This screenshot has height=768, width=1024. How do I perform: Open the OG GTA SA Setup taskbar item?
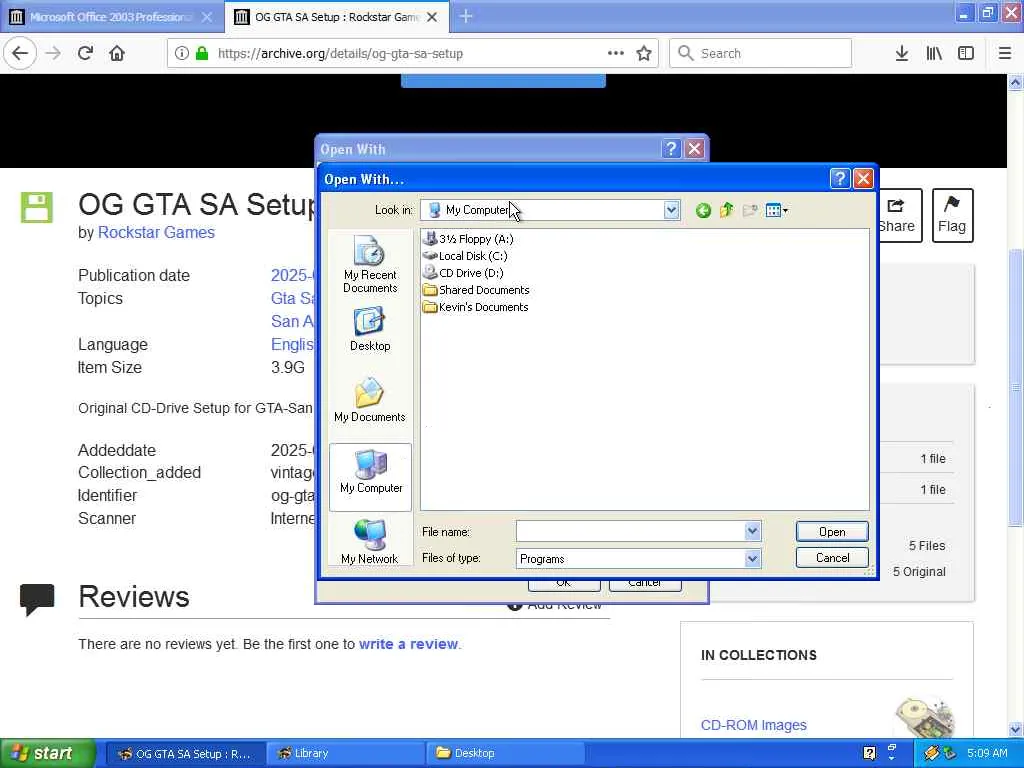(x=185, y=753)
